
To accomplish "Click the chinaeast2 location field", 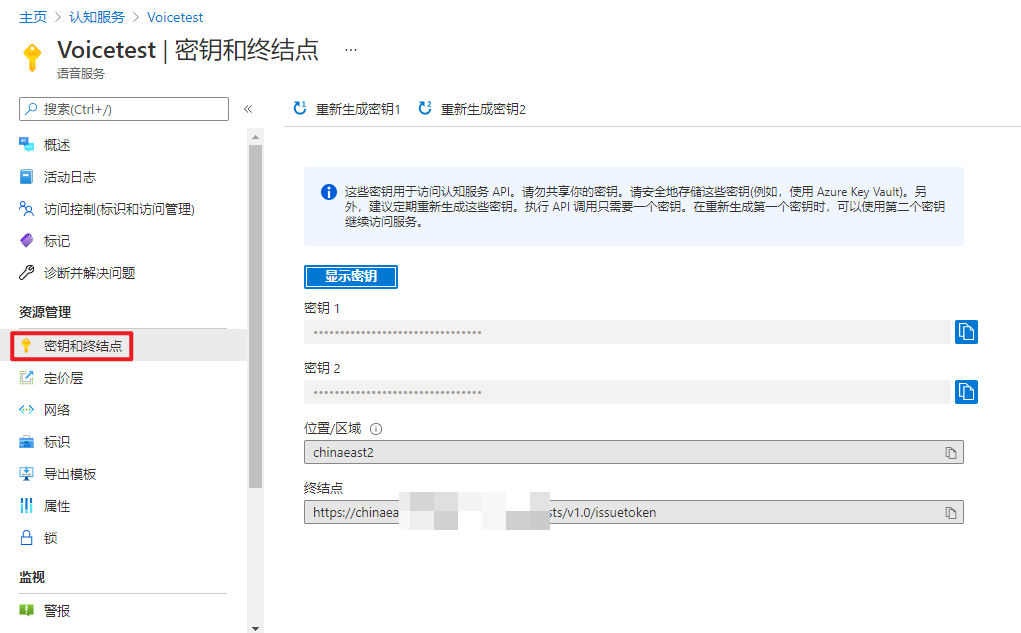I will 634,452.
